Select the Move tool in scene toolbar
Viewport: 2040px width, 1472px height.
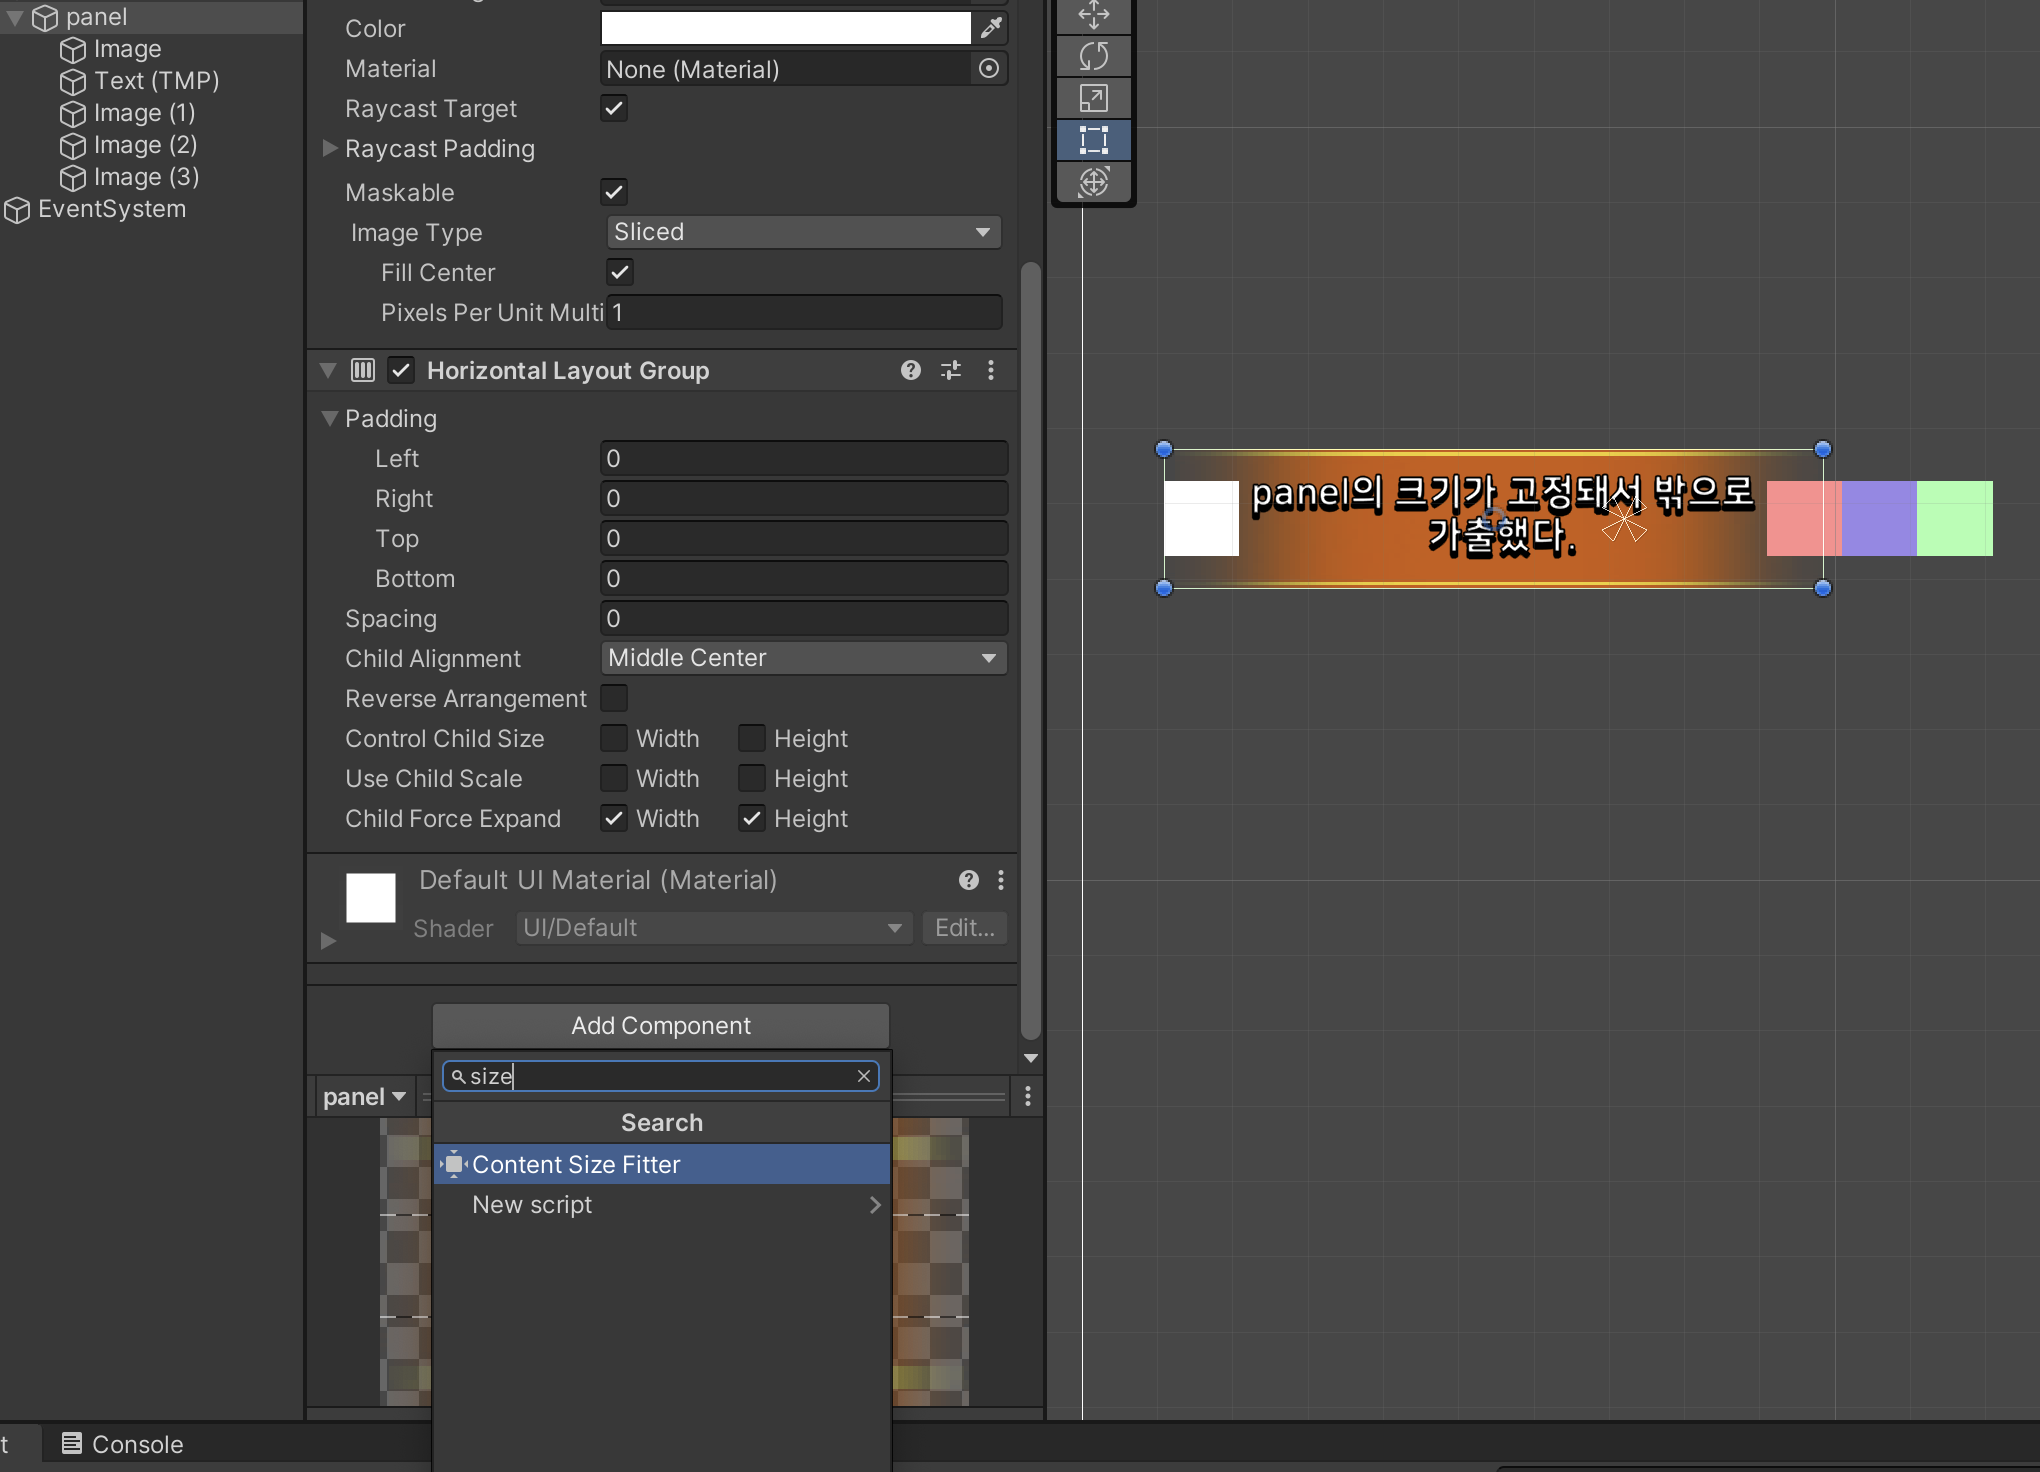[x=1094, y=15]
